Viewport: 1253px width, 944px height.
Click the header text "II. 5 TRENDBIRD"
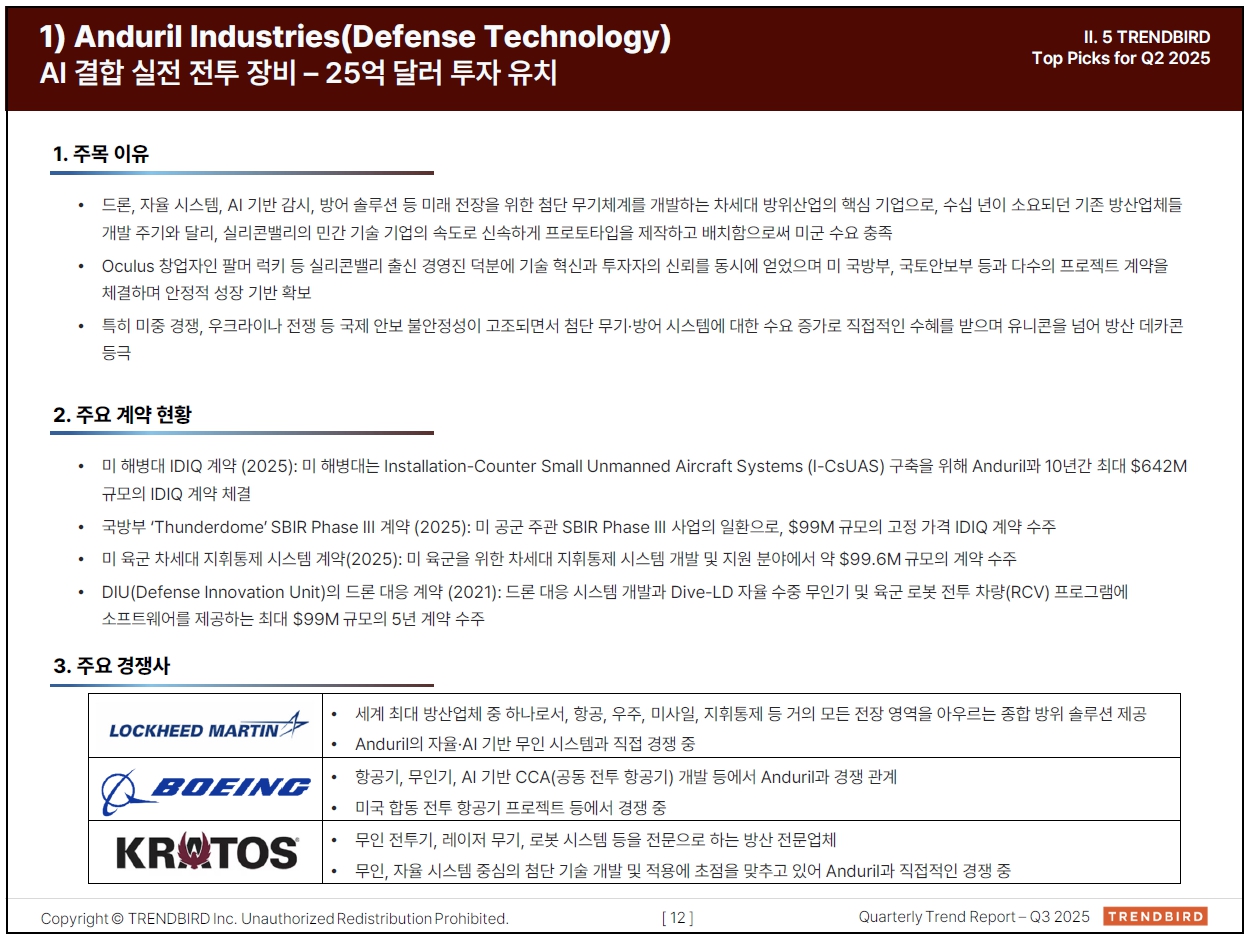tap(1147, 37)
